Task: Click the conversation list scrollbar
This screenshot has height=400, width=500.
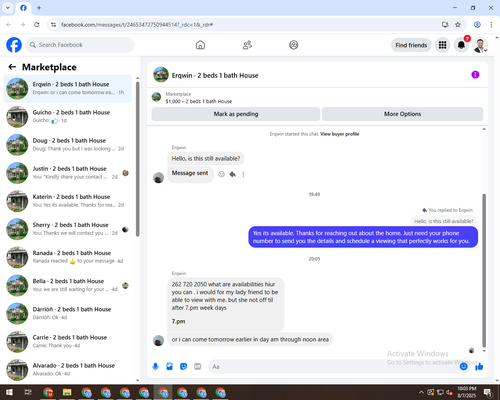Action: point(137,159)
